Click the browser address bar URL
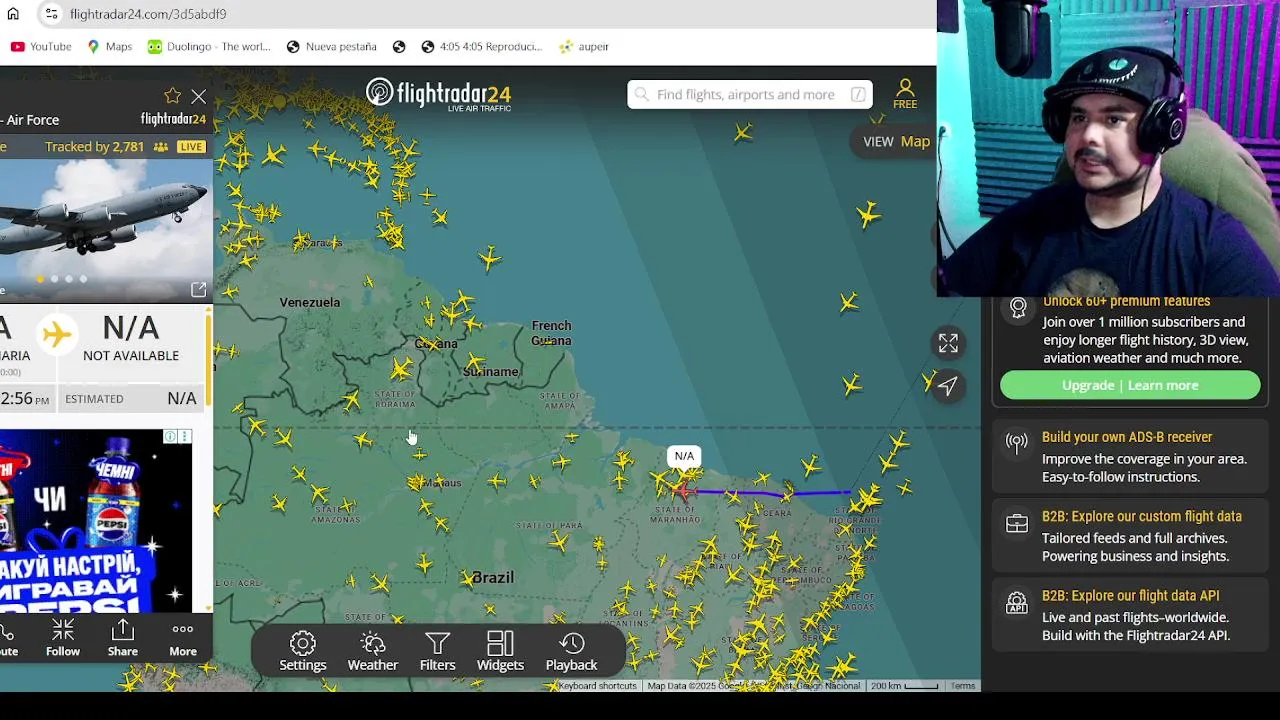The height and width of the screenshot is (720, 1280). click(x=148, y=14)
